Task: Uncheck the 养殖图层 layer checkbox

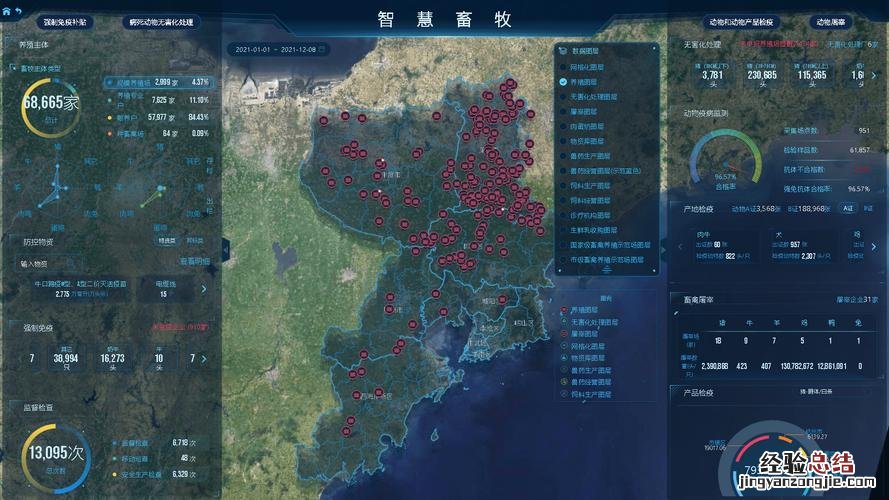Action: tap(563, 81)
